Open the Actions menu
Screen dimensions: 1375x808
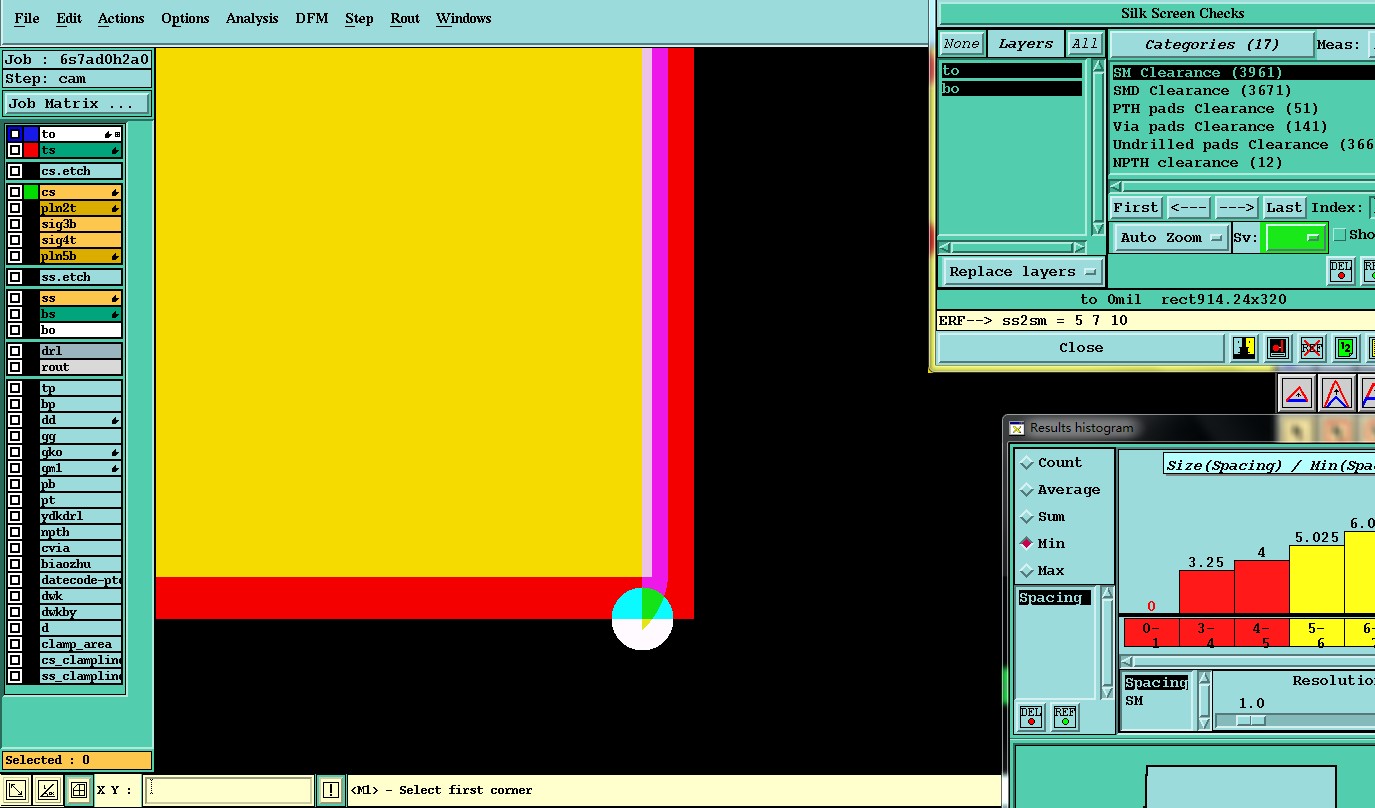point(121,18)
